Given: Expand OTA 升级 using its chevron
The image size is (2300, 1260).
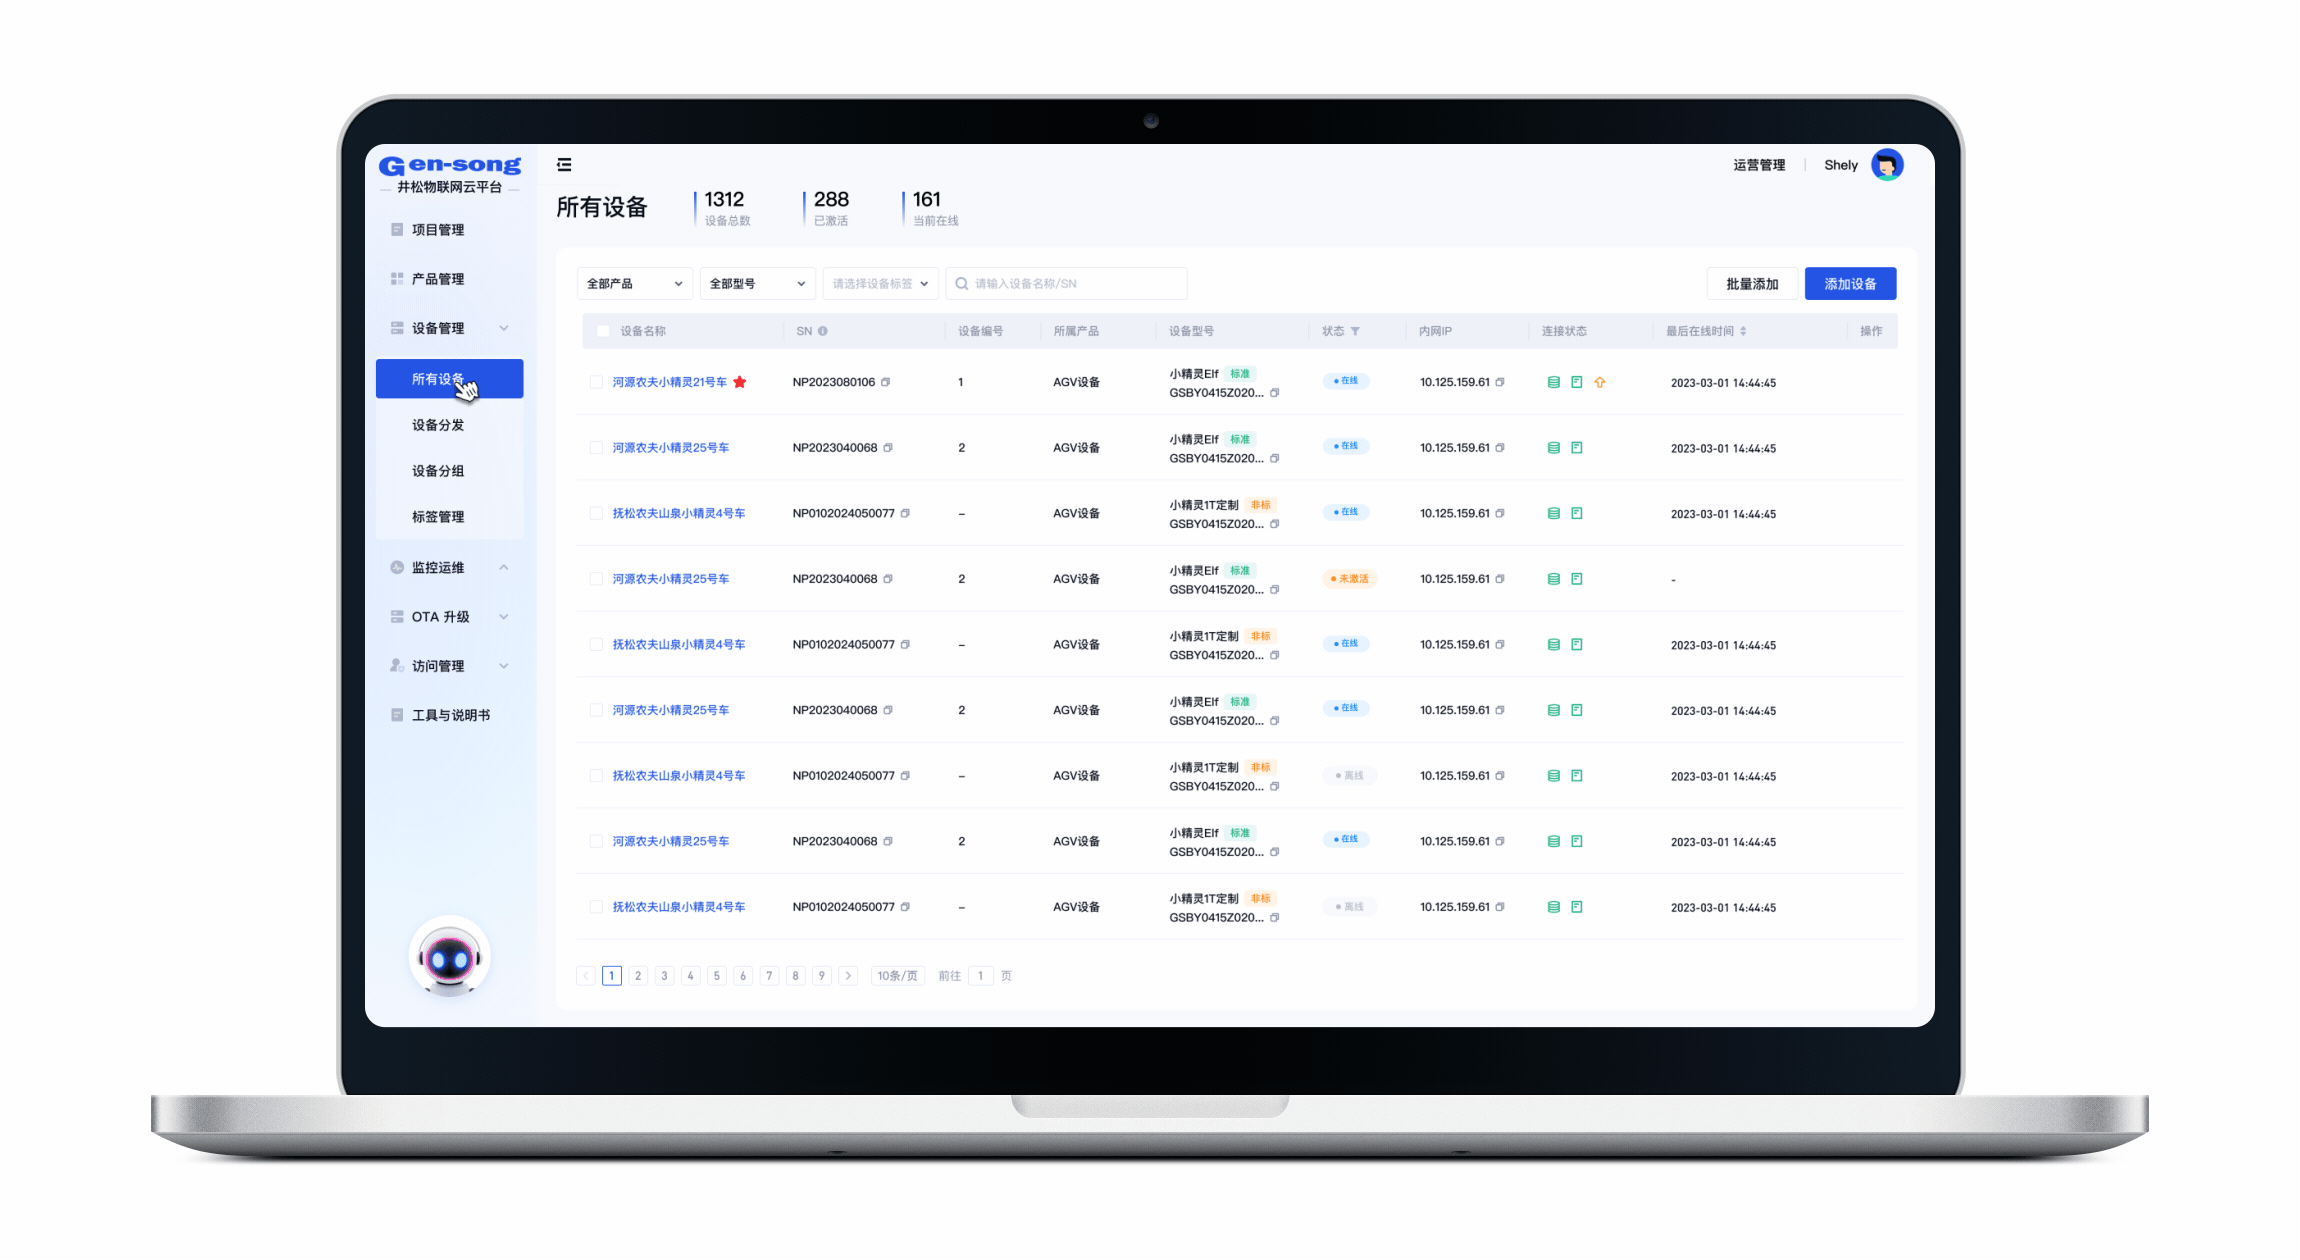Looking at the screenshot, I should click(504, 617).
